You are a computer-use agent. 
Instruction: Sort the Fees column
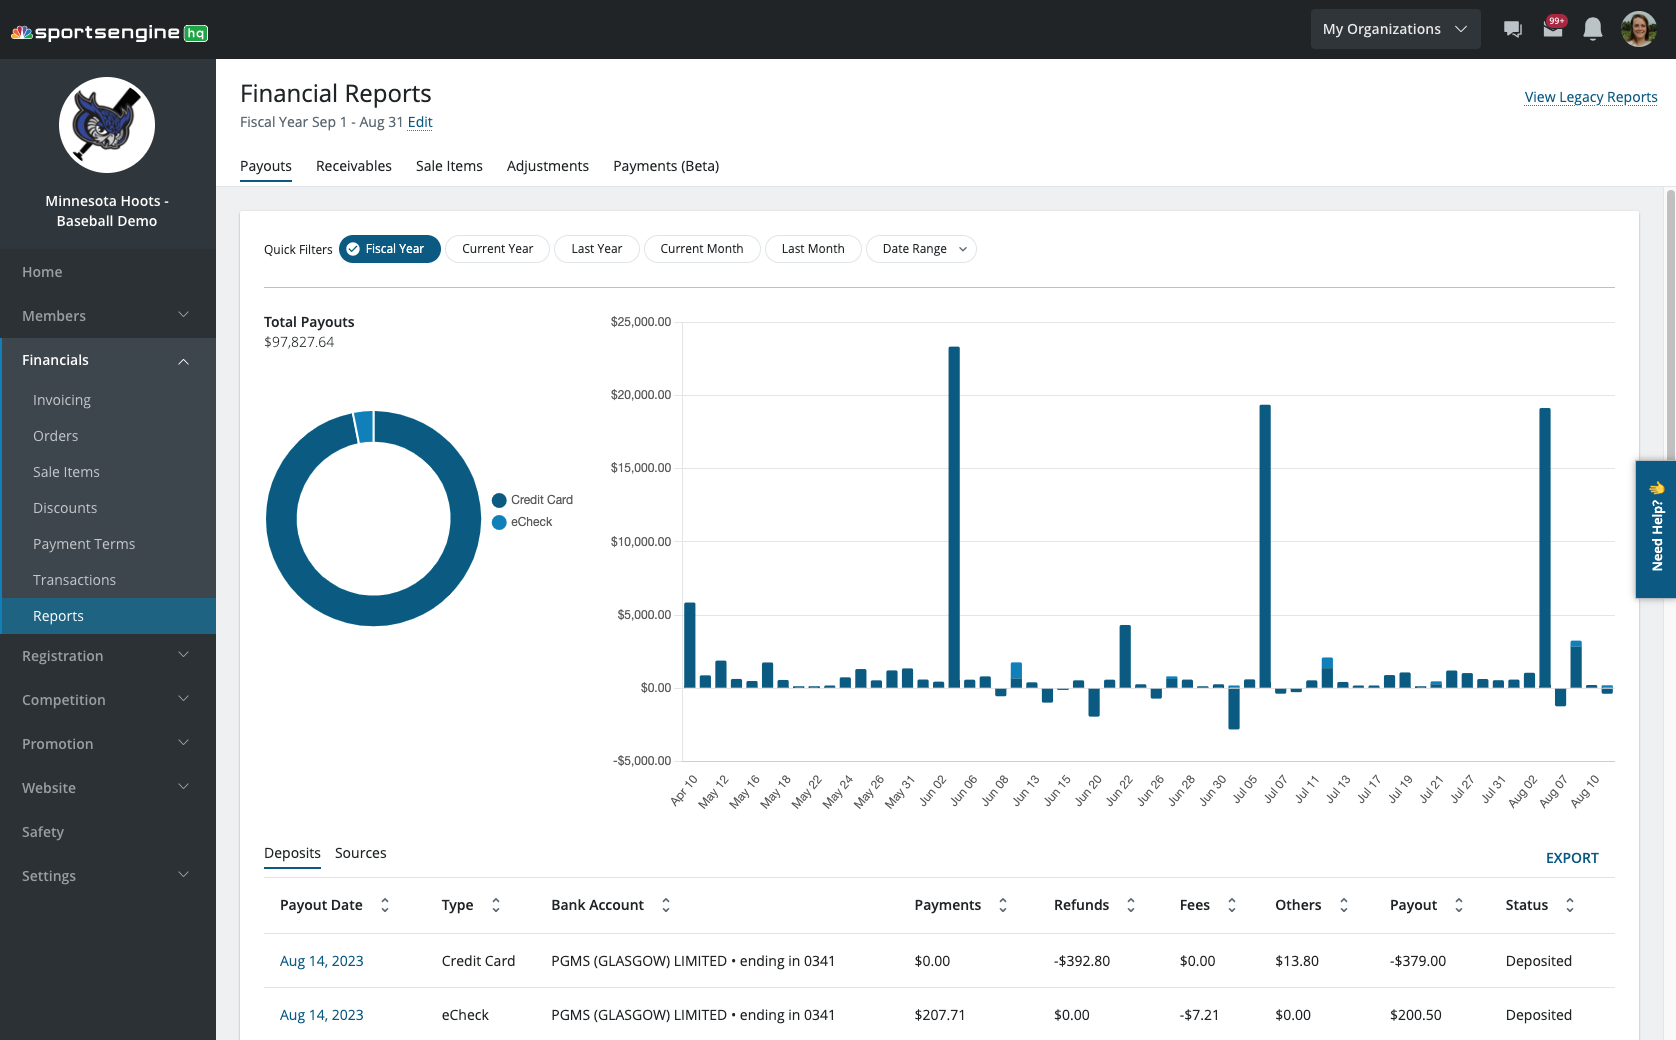(1231, 905)
